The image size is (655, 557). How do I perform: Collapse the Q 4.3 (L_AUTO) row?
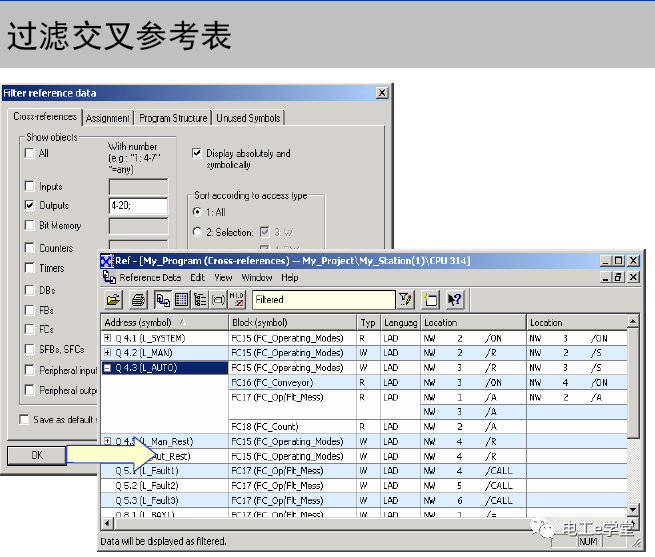point(108,368)
